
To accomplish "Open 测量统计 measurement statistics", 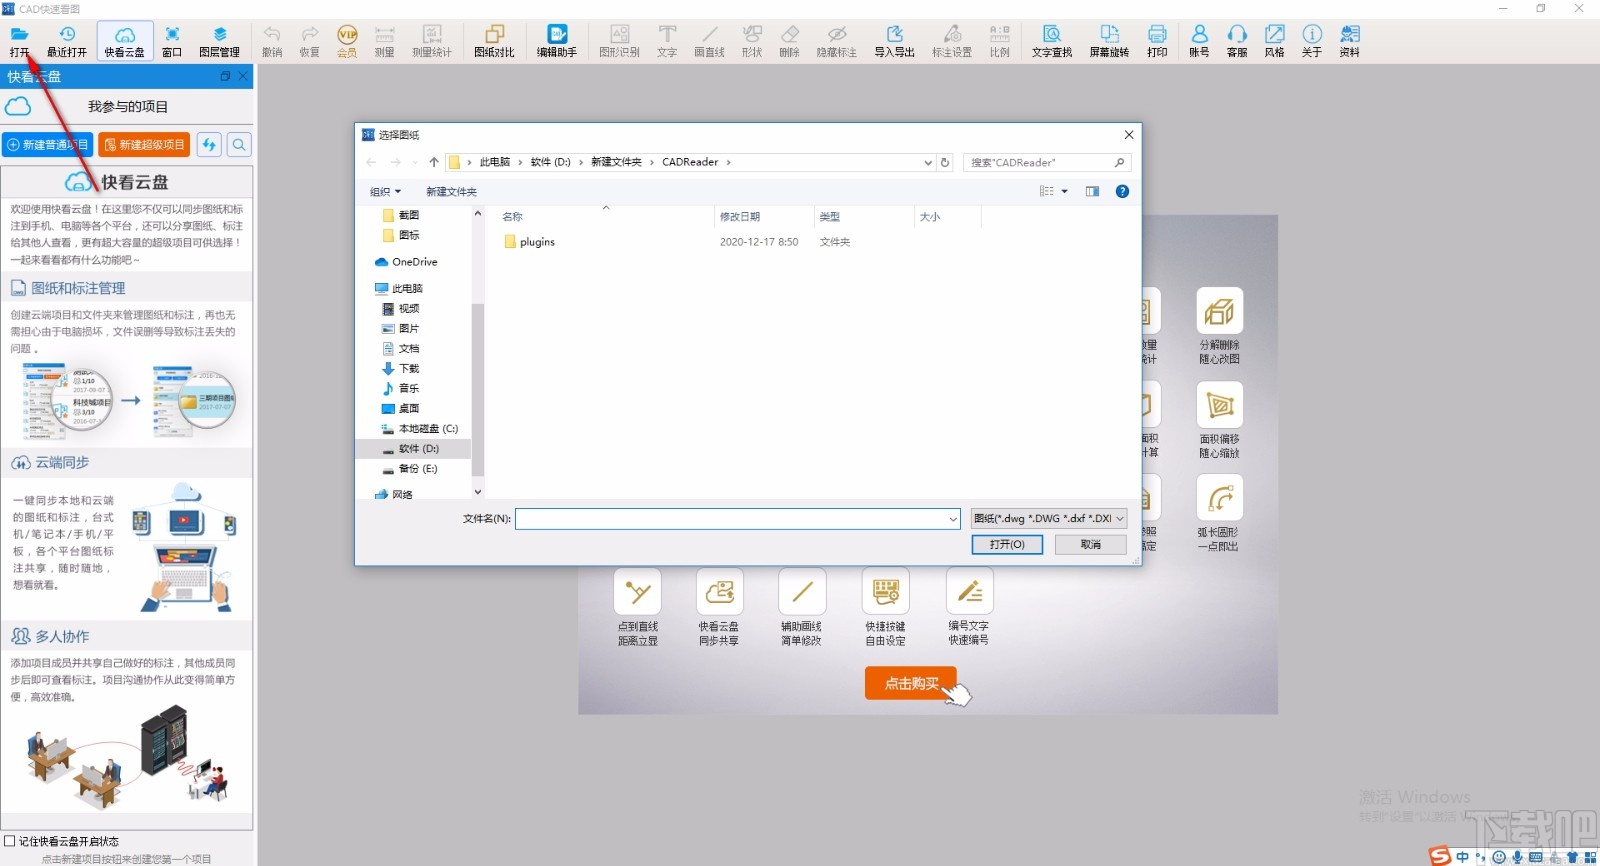I will pyautogui.click(x=432, y=40).
